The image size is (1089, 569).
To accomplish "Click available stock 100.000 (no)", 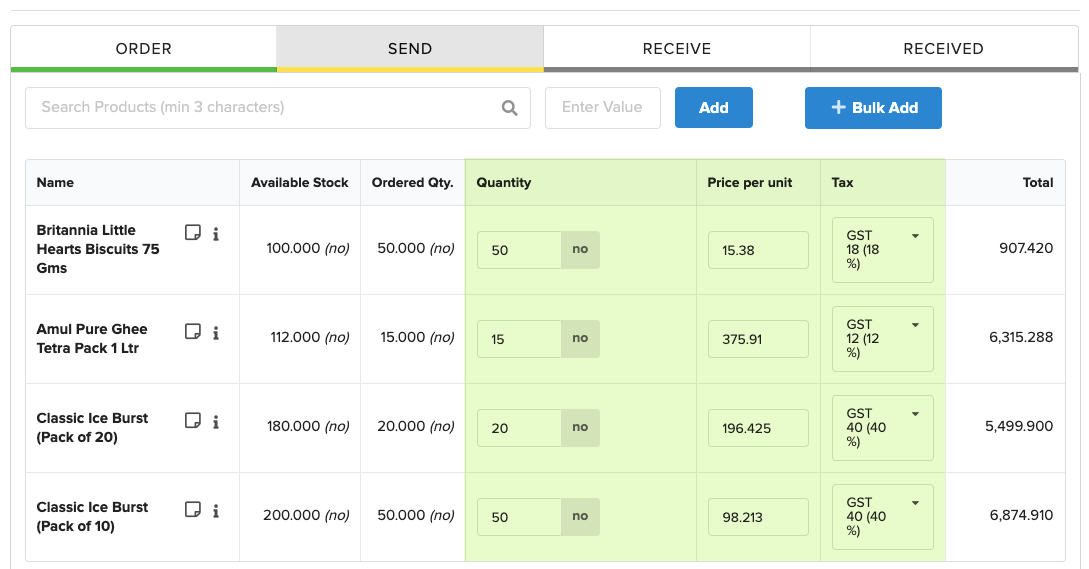I will pyautogui.click(x=308, y=248).
